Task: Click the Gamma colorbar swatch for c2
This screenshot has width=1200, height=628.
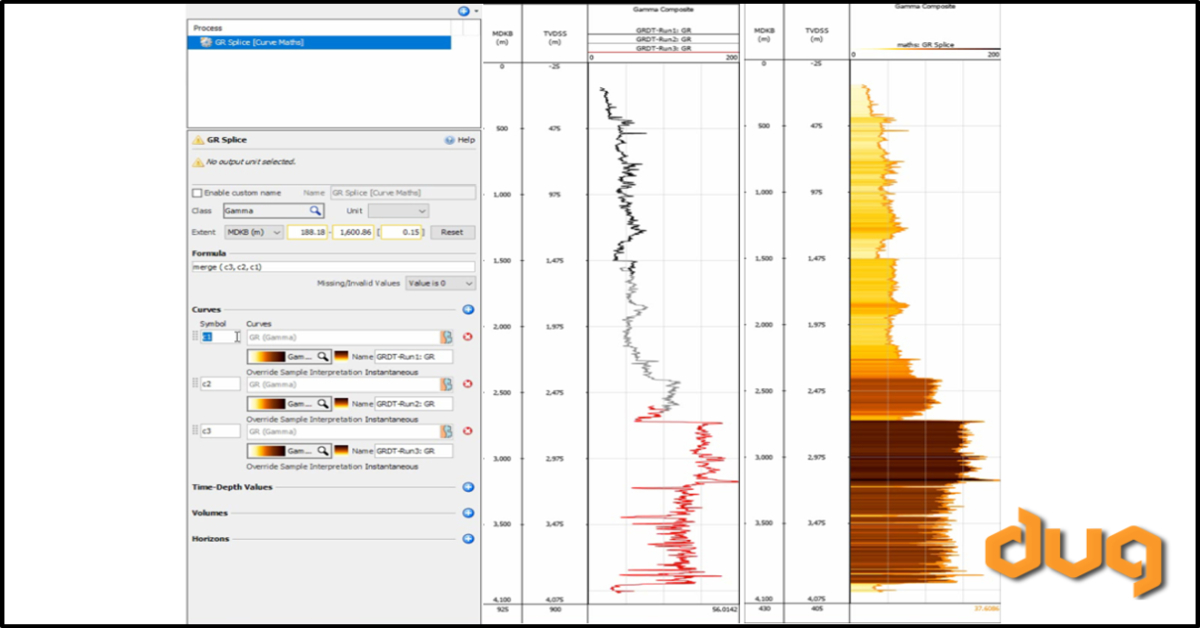Action: (266, 403)
